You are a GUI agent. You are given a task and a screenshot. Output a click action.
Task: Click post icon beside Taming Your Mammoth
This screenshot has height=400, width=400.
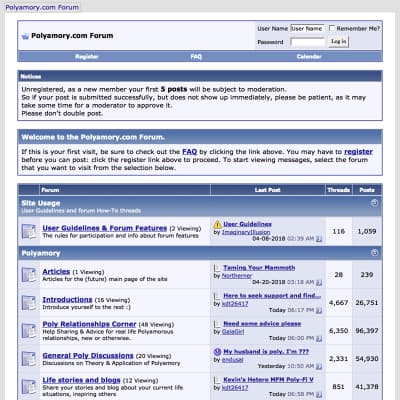coord(217,268)
